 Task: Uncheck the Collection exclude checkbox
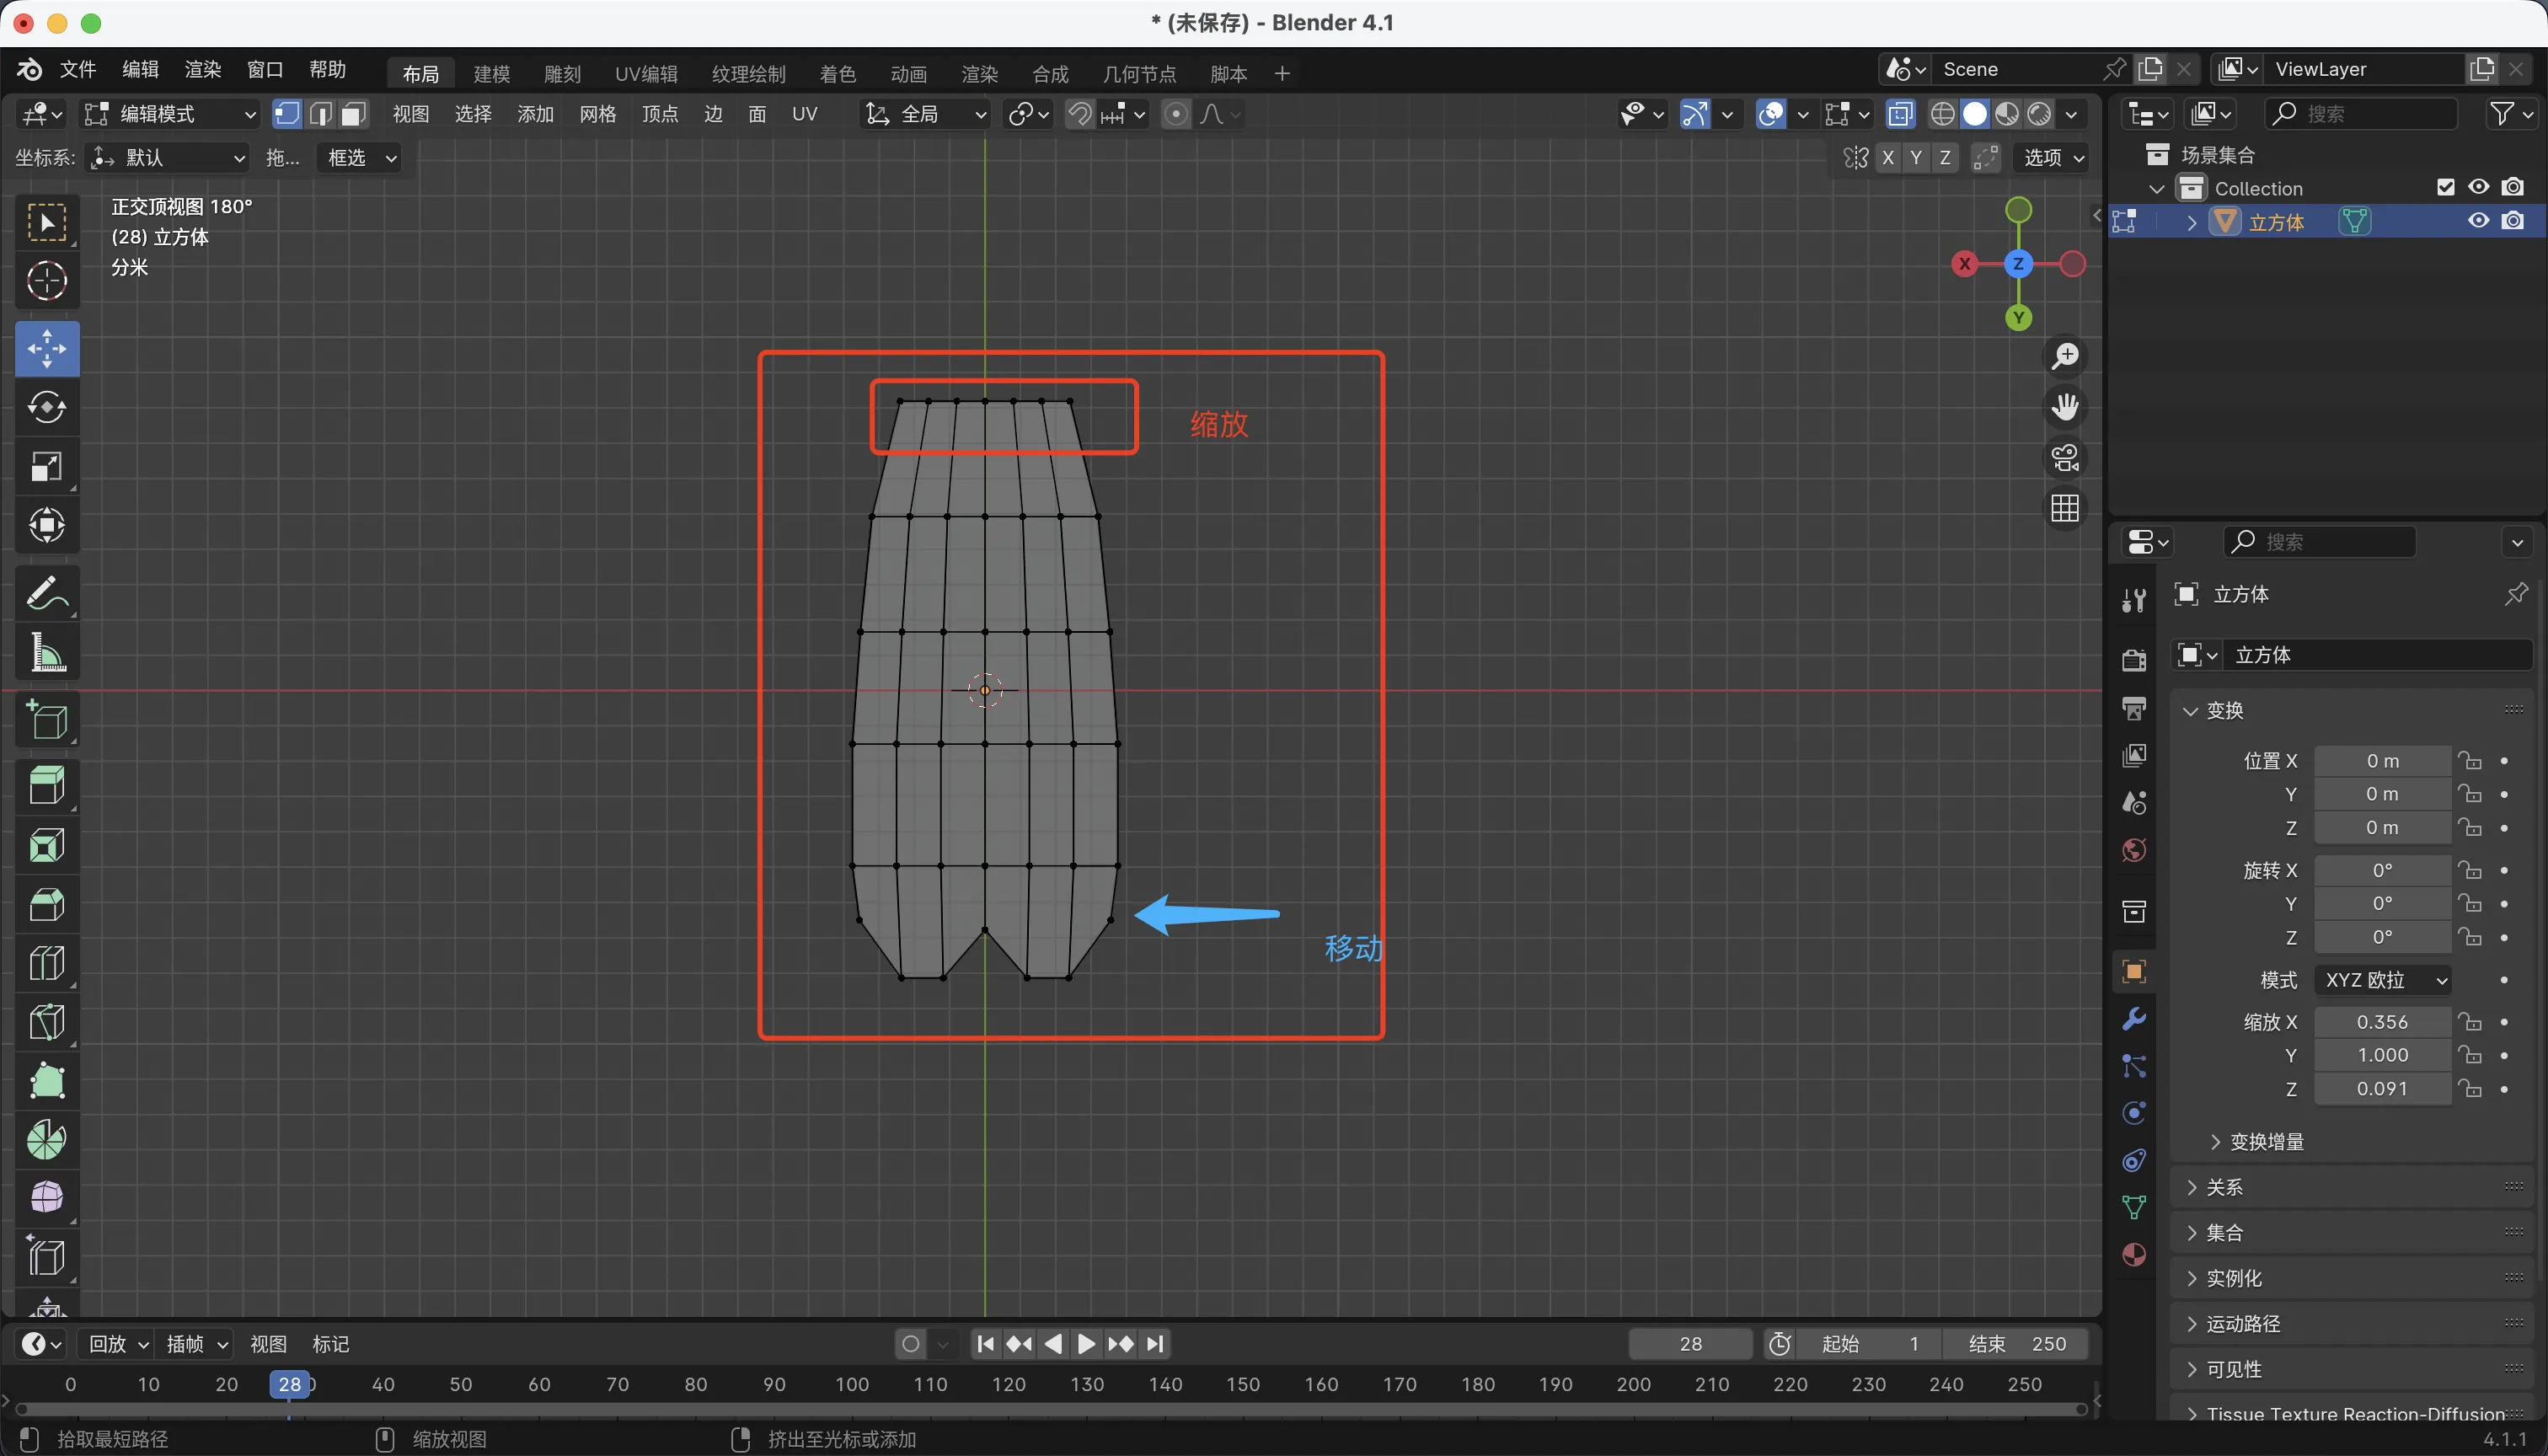[x=2445, y=188]
